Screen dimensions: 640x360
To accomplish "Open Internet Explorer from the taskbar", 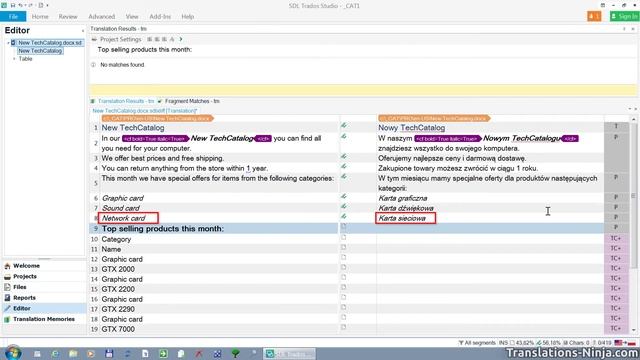I will [55, 354].
